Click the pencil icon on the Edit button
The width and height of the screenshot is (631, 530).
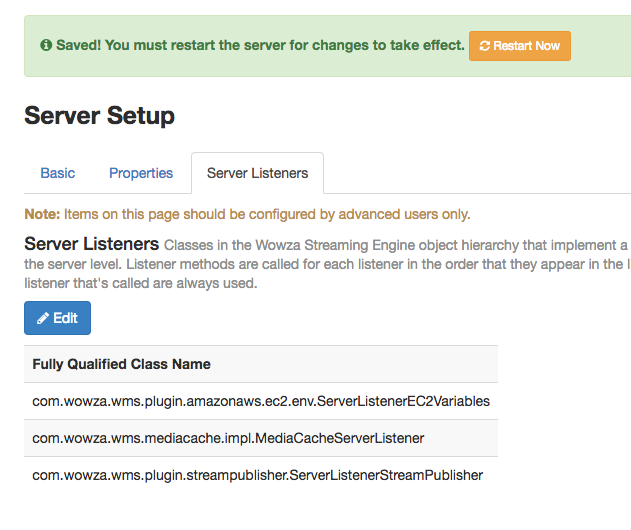click(42, 318)
